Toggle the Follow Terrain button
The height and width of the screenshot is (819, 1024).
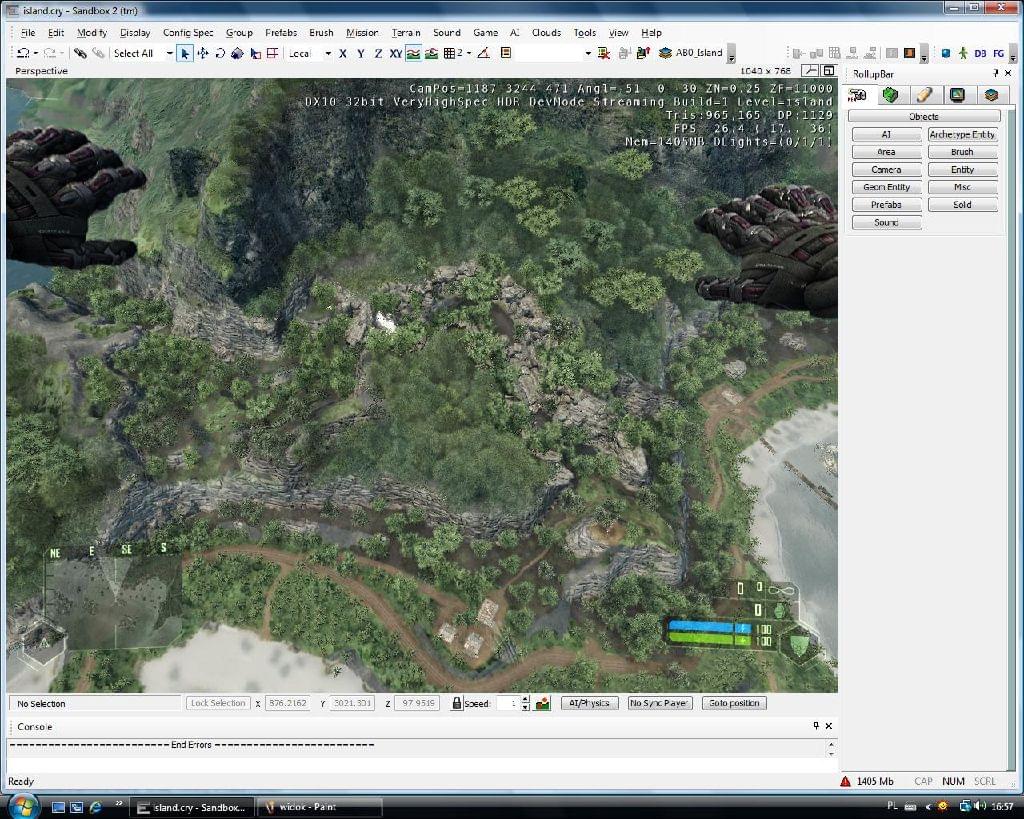pos(413,53)
